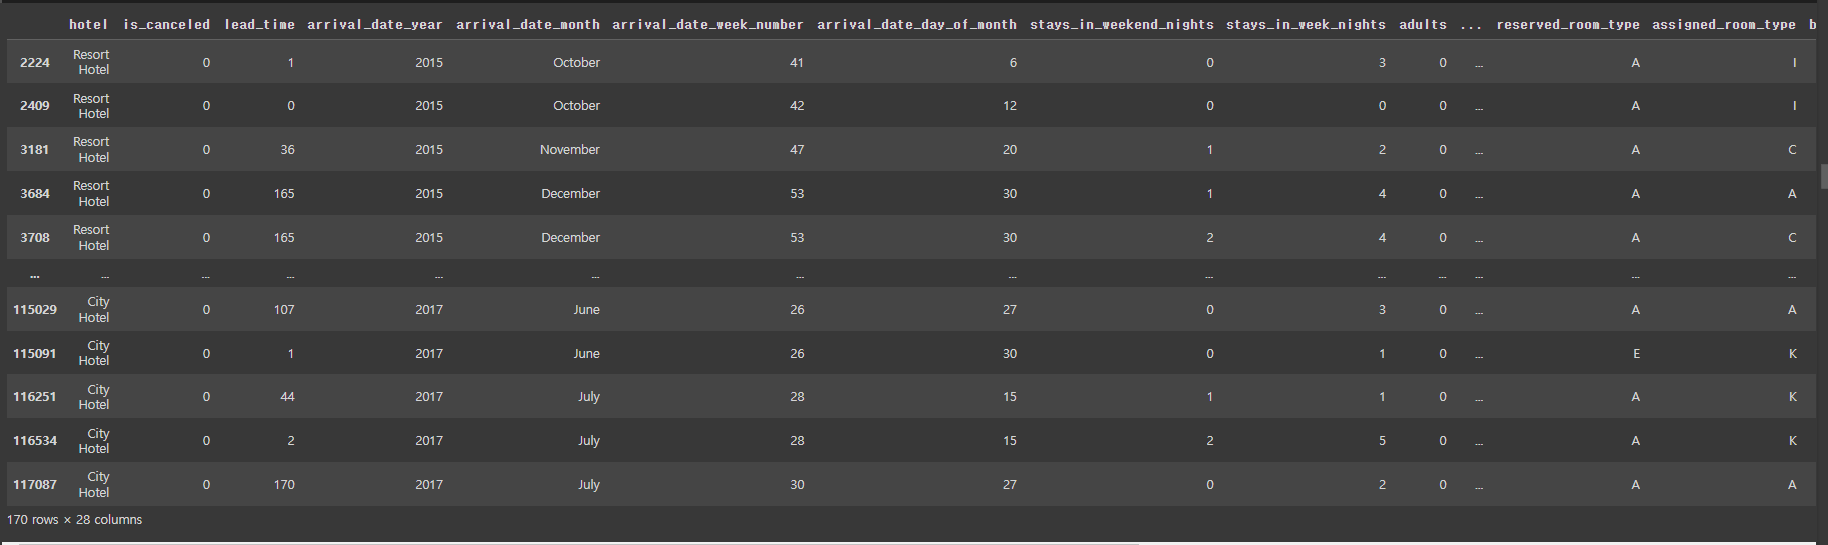Click lead_time value 44 in row 116251
Screen dimensions: 1828x545
pyautogui.click(x=287, y=396)
